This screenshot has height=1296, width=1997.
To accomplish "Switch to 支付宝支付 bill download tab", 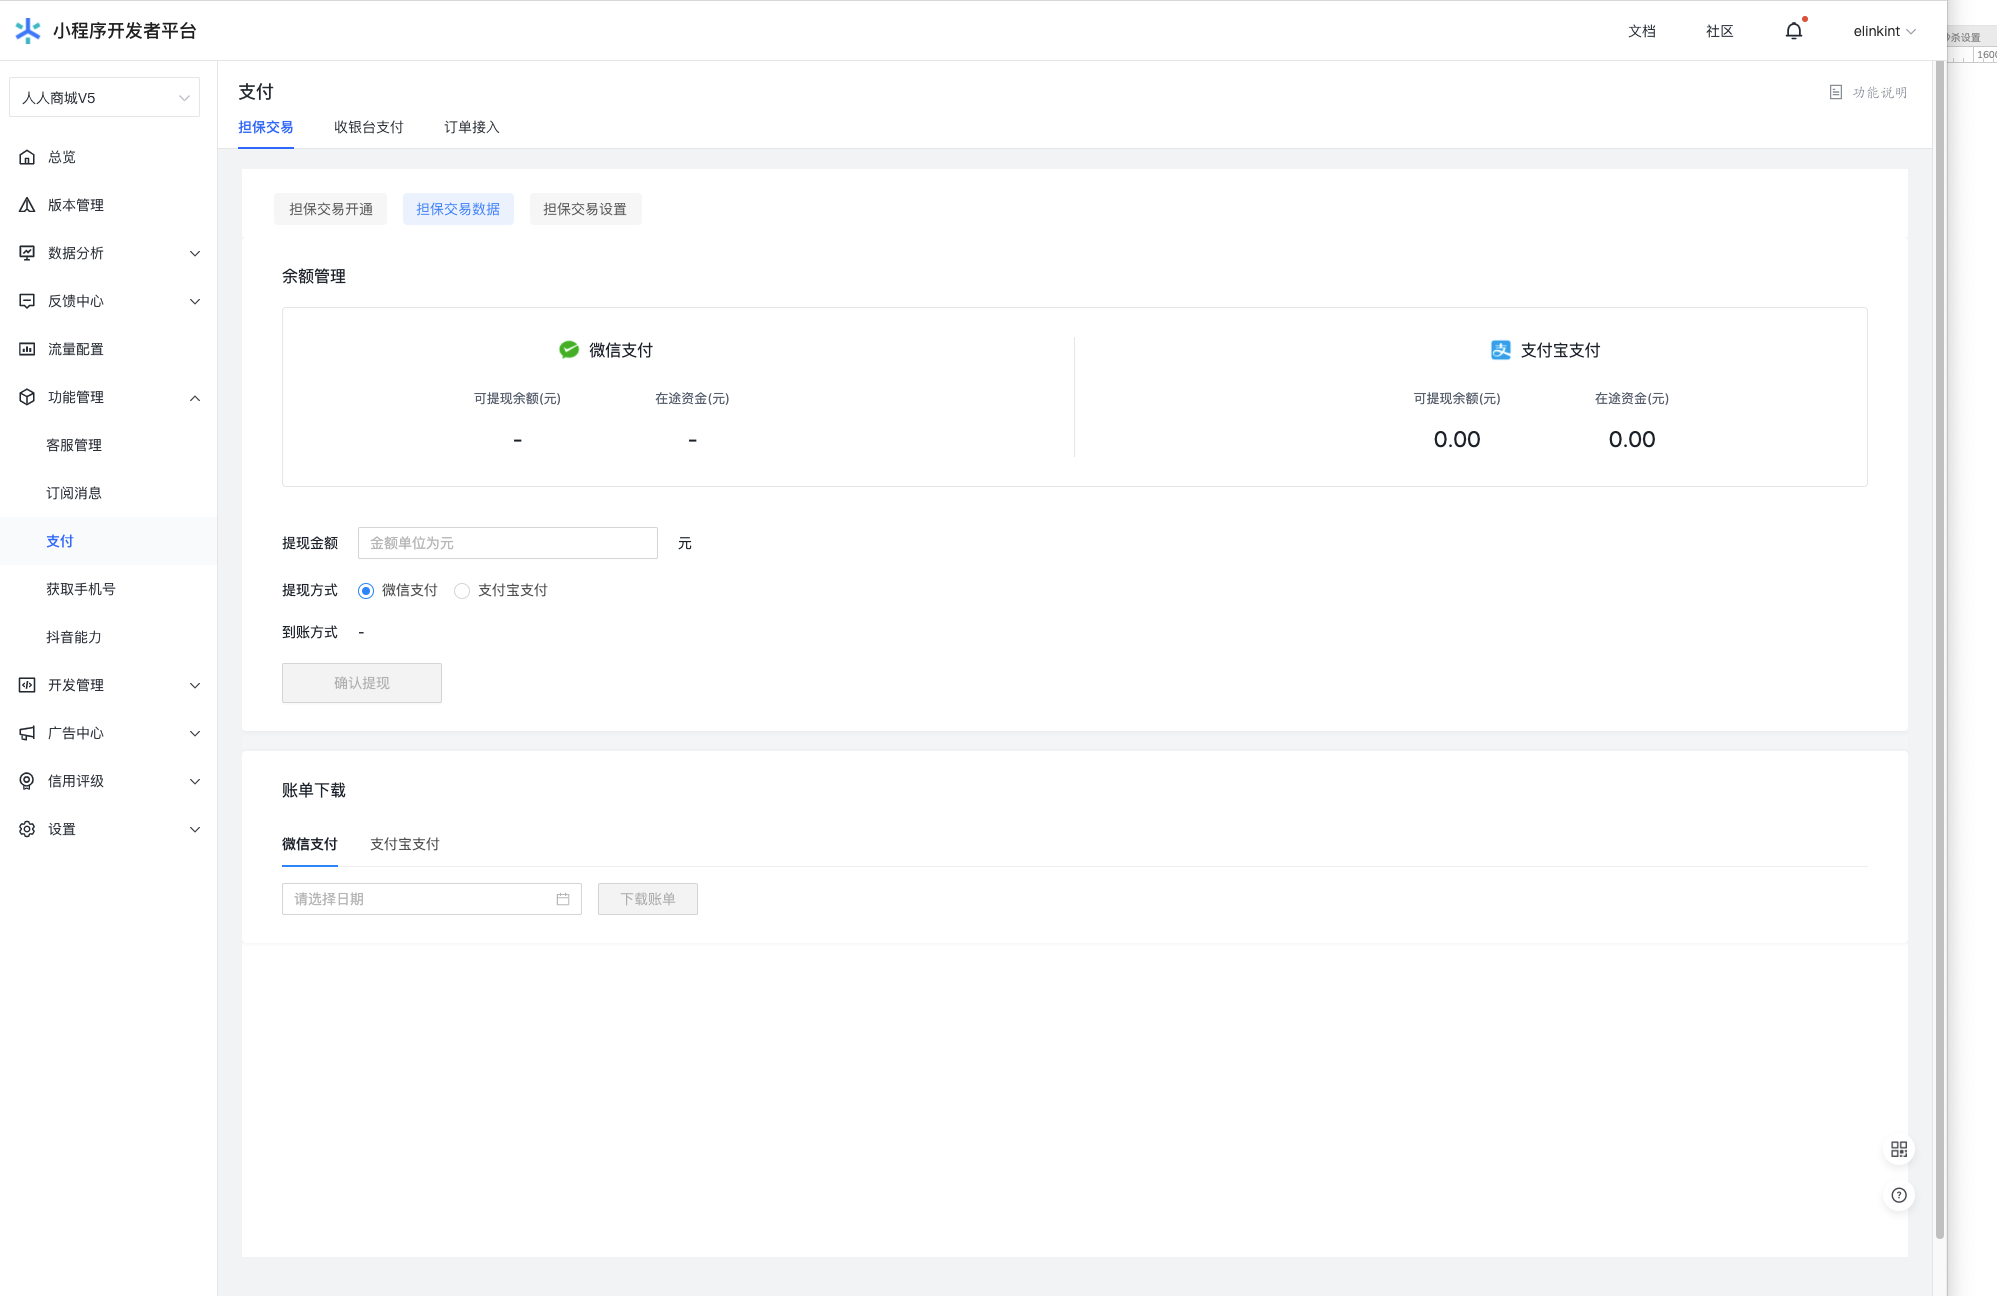I will [404, 844].
